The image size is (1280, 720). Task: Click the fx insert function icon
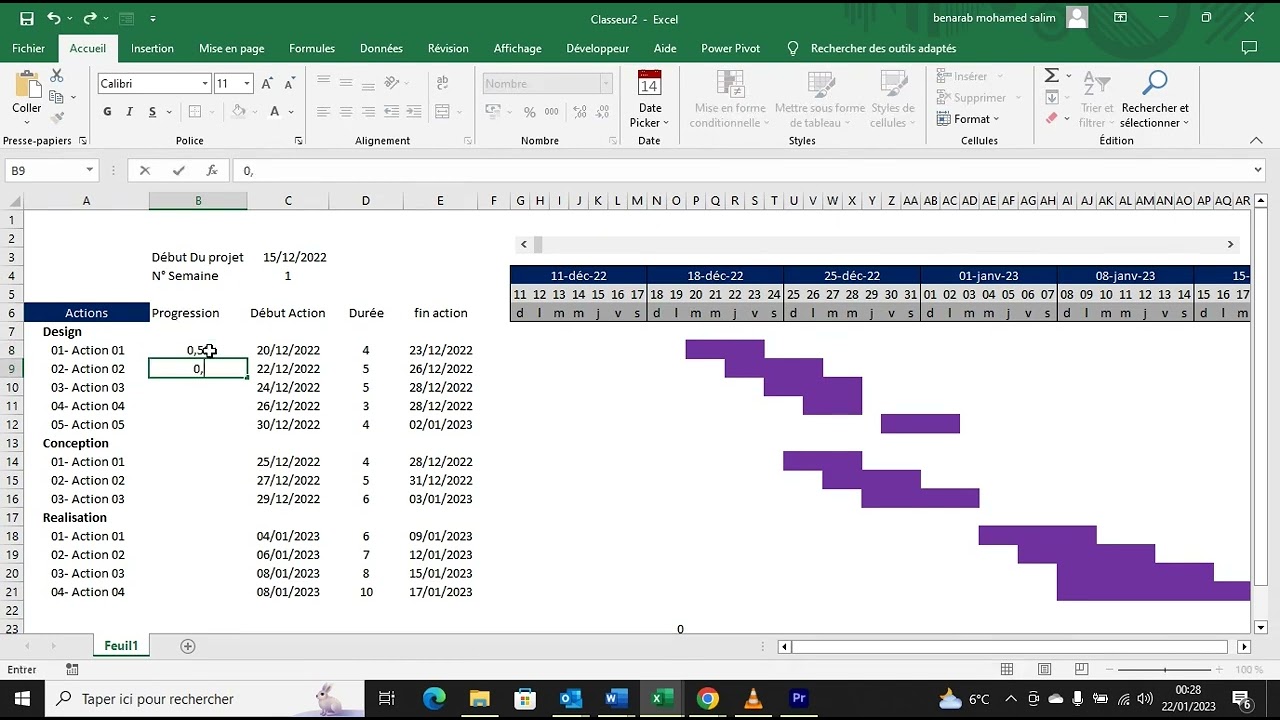212,171
